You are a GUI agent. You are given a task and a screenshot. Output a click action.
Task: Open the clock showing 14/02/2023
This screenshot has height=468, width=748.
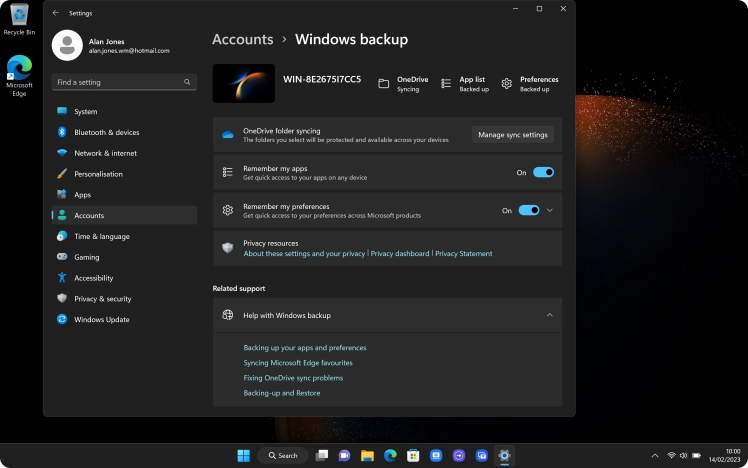(724, 456)
